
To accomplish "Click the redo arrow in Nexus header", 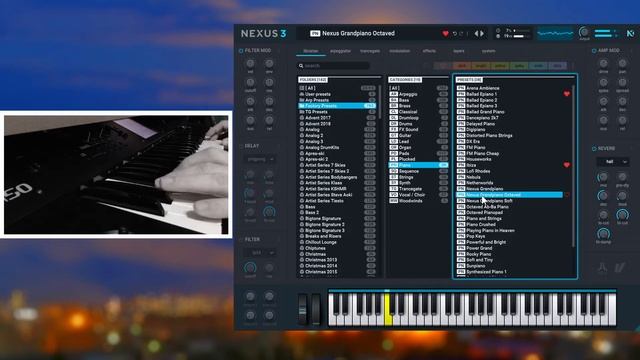I will (x=462, y=33).
